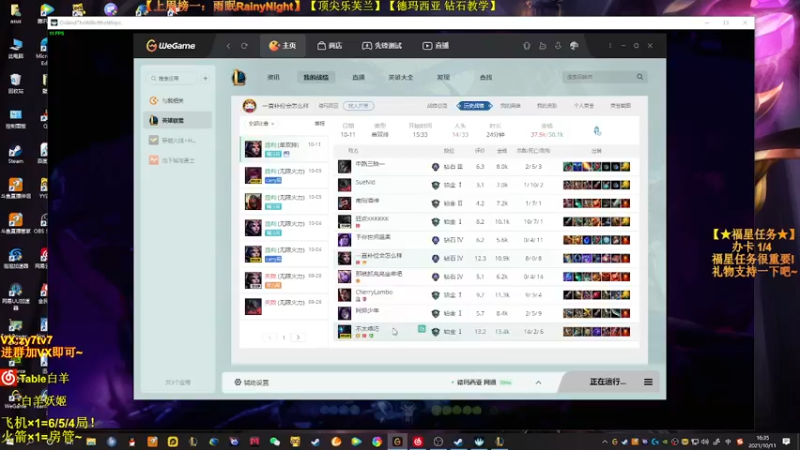Go back with the WeGame back arrow
800x450 pixels.
(x=229, y=46)
